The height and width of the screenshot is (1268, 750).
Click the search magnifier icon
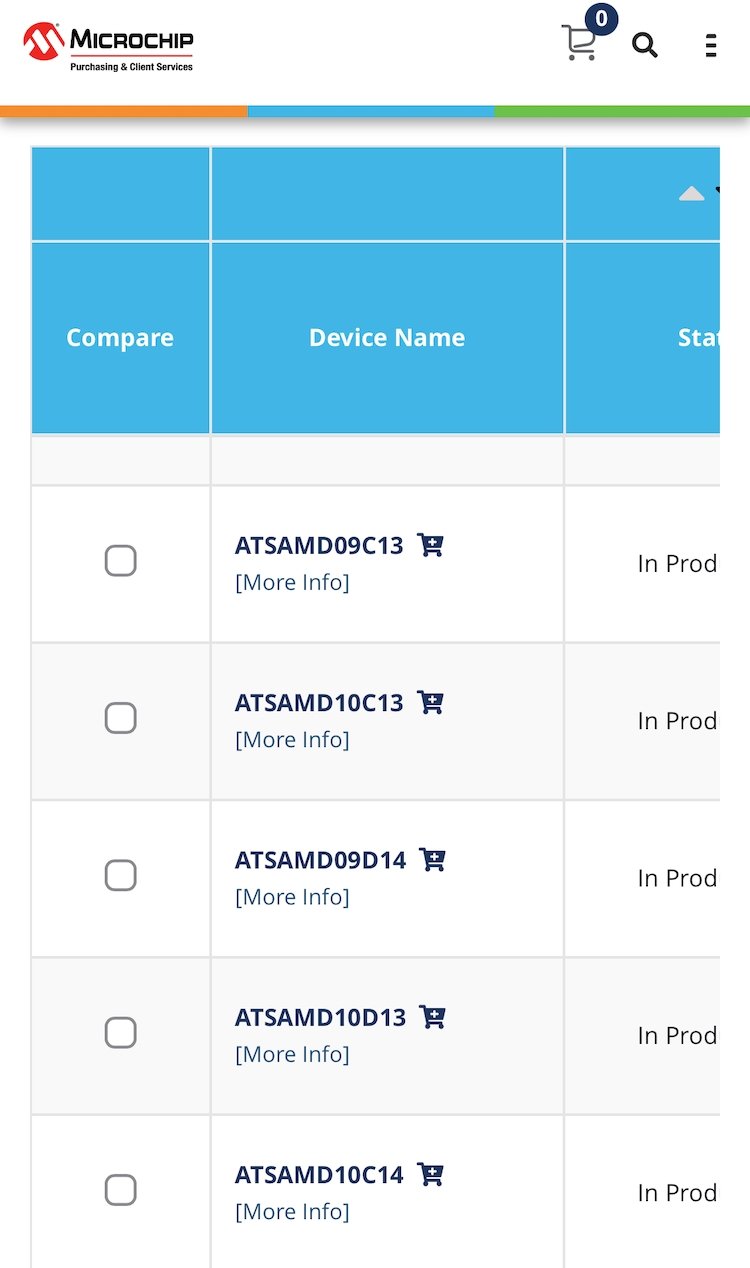coord(645,45)
